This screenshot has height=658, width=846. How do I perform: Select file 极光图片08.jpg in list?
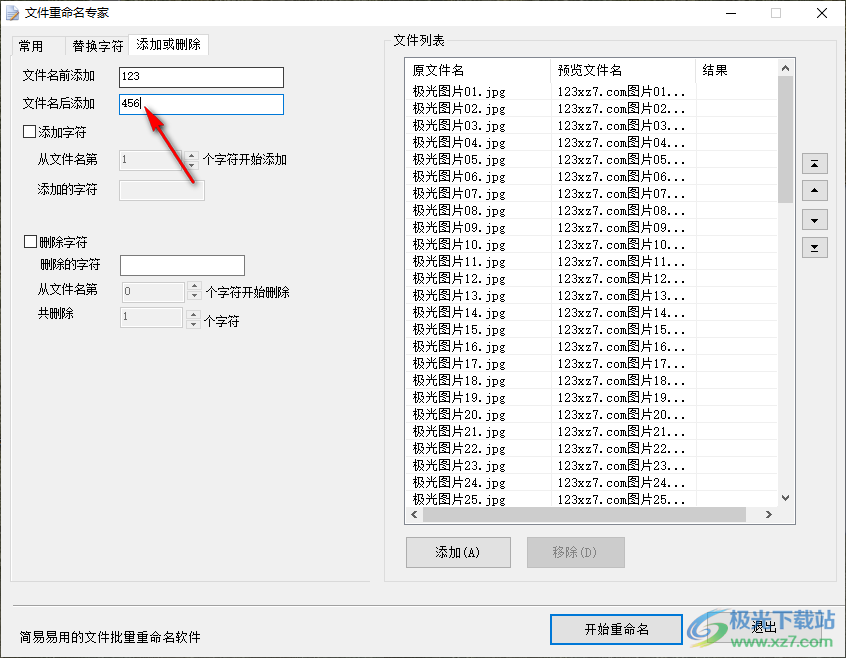click(x=459, y=210)
